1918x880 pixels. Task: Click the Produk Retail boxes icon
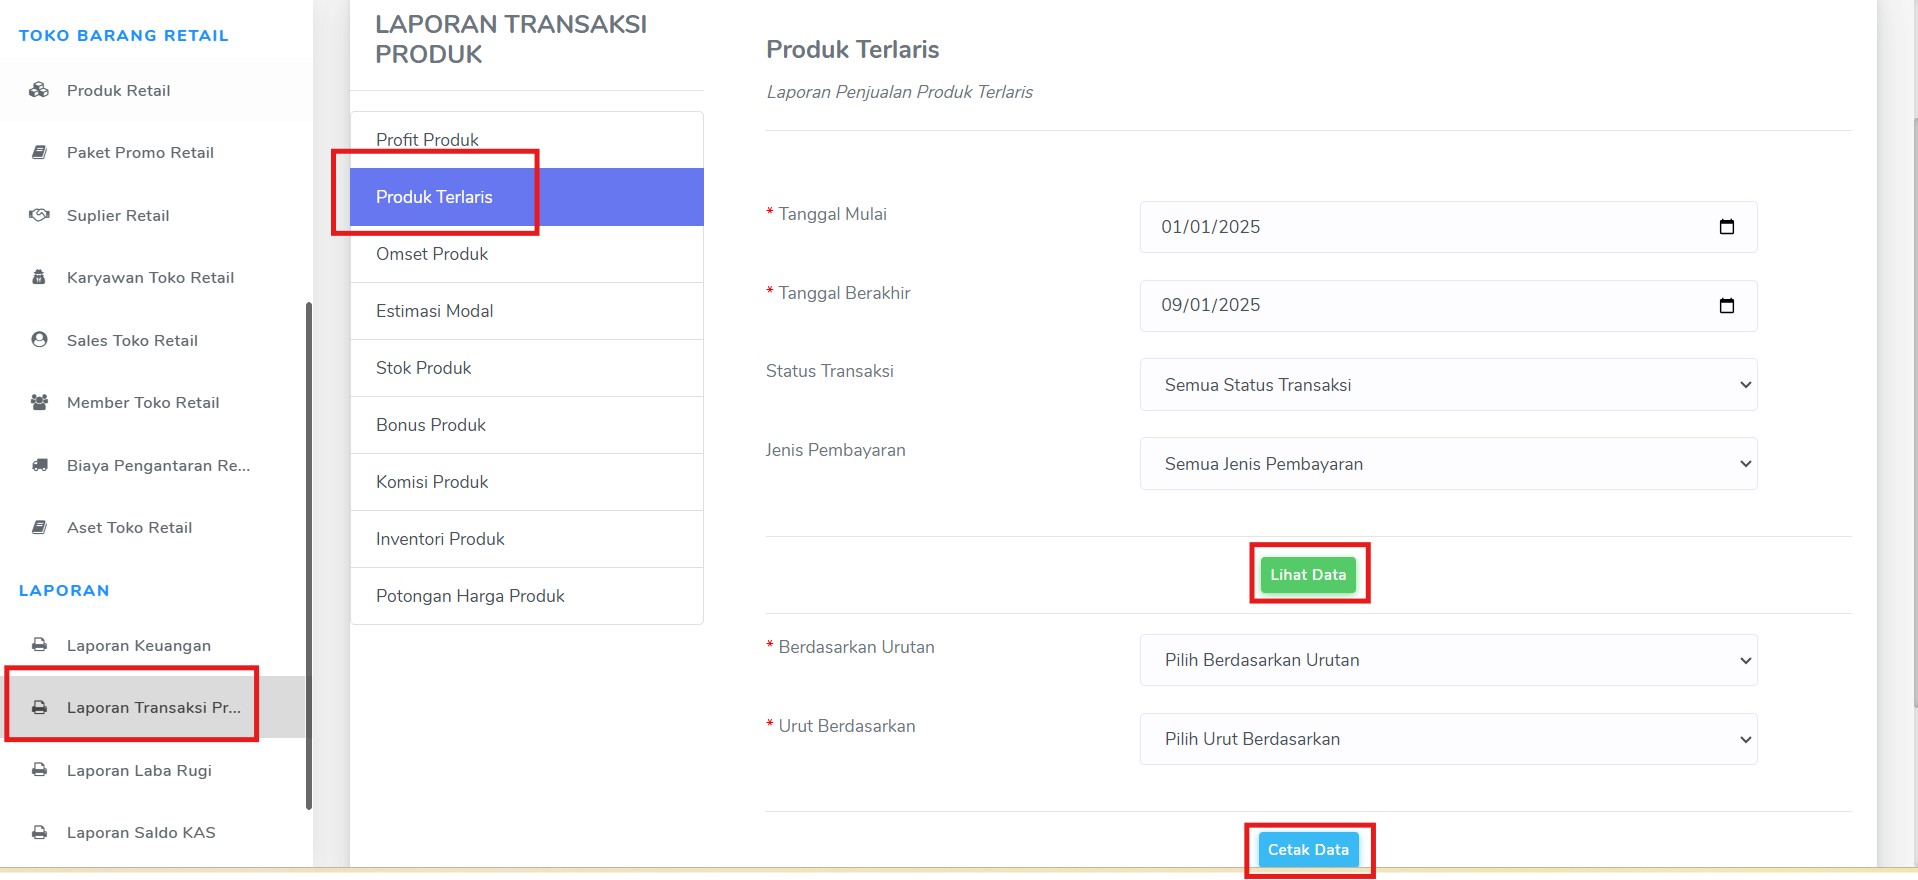coord(39,90)
